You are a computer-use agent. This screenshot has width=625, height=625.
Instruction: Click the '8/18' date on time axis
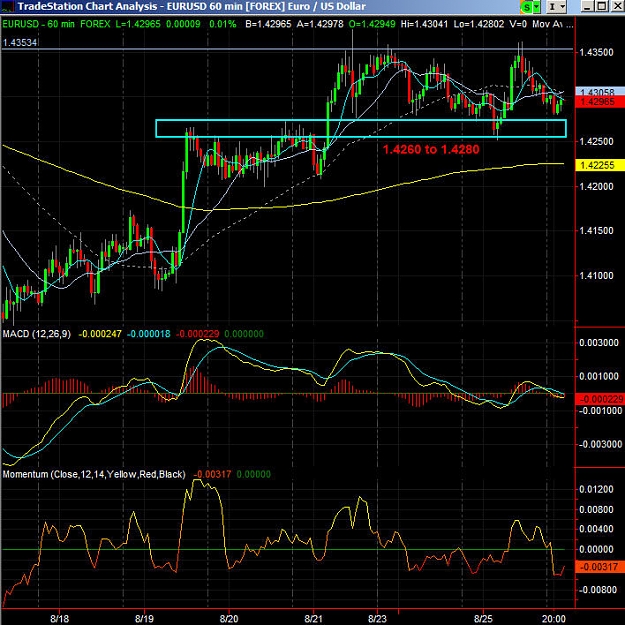pyautogui.click(x=59, y=619)
